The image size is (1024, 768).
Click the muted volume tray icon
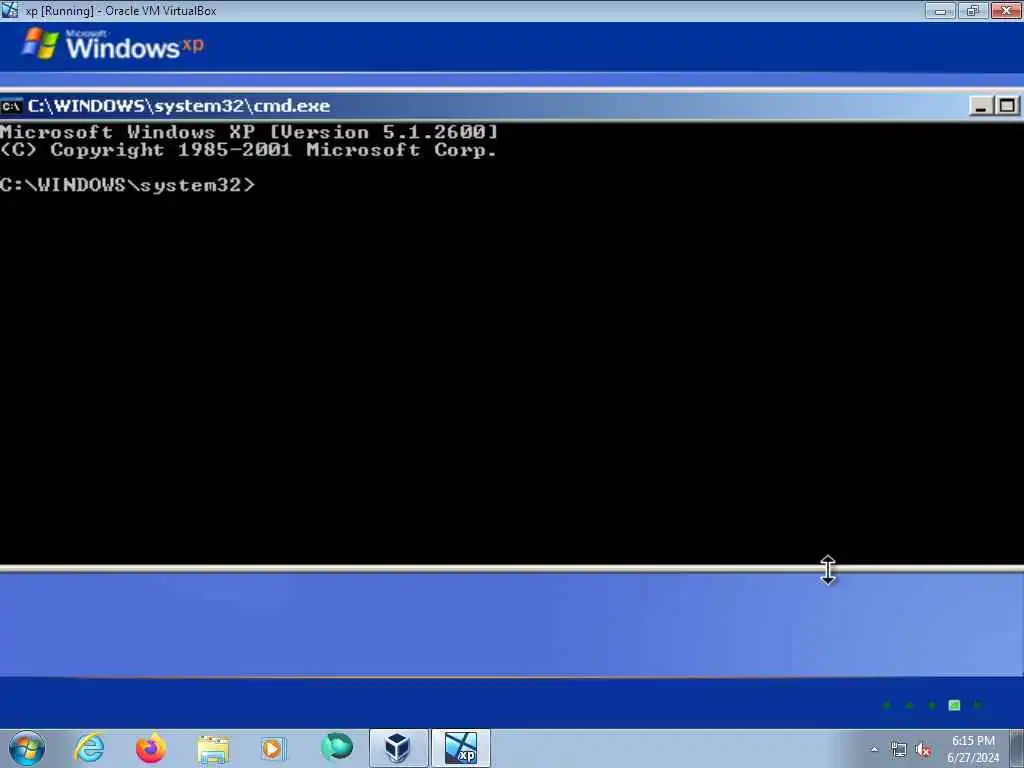923,750
